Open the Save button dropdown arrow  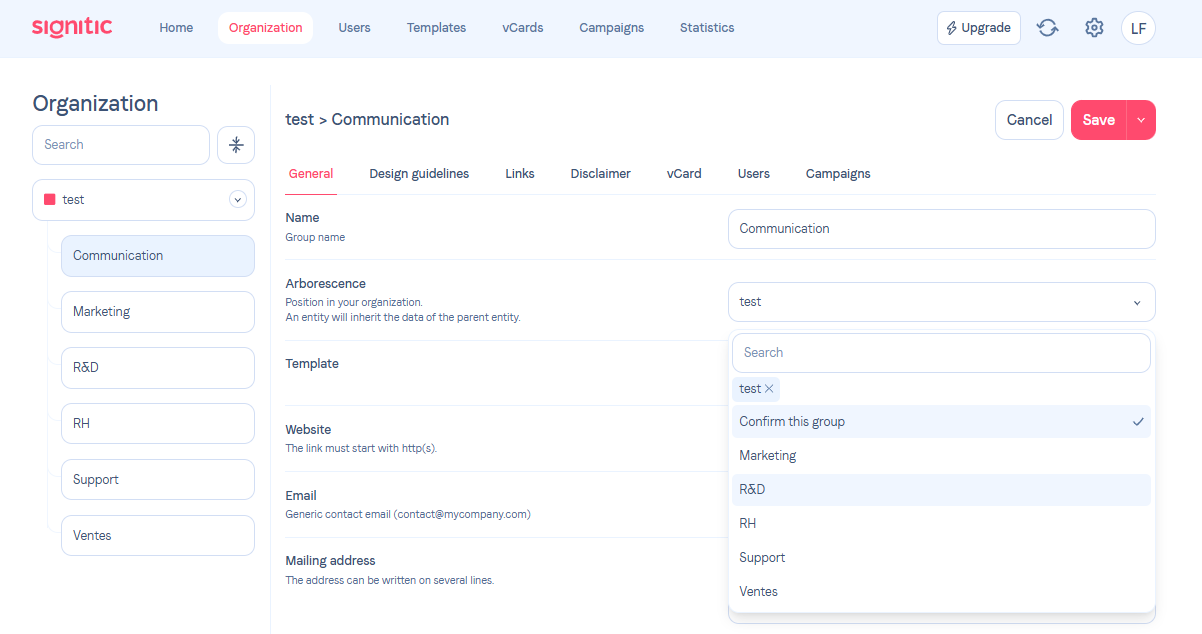pos(1141,120)
